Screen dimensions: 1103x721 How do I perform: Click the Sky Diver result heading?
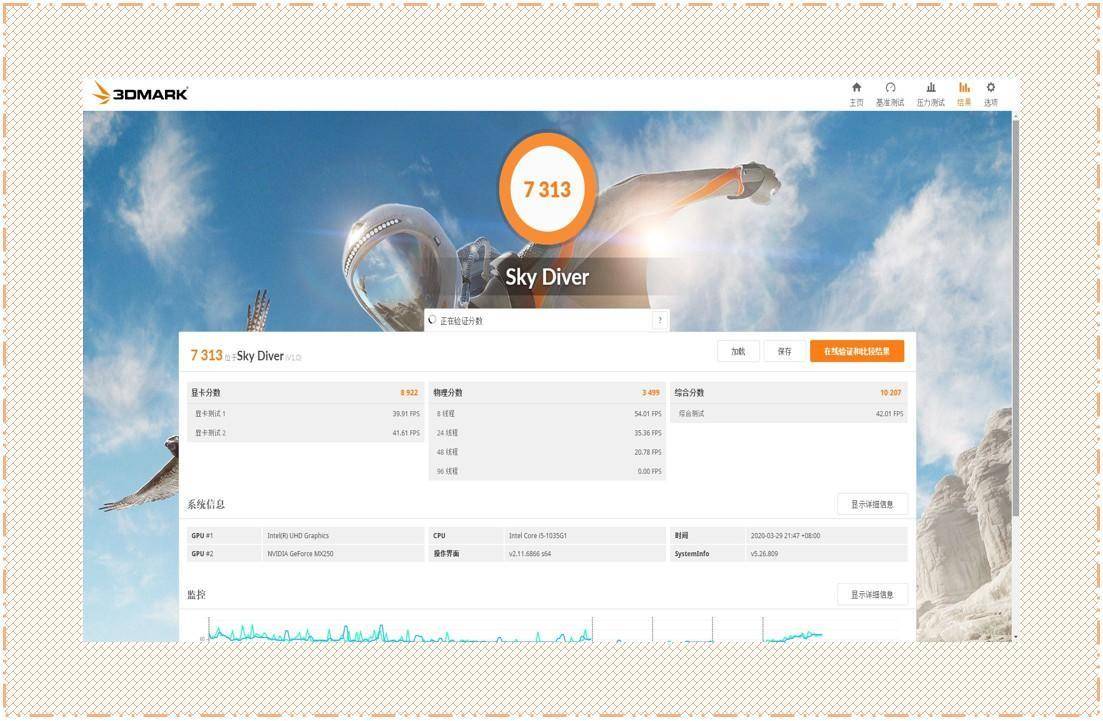click(260, 356)
